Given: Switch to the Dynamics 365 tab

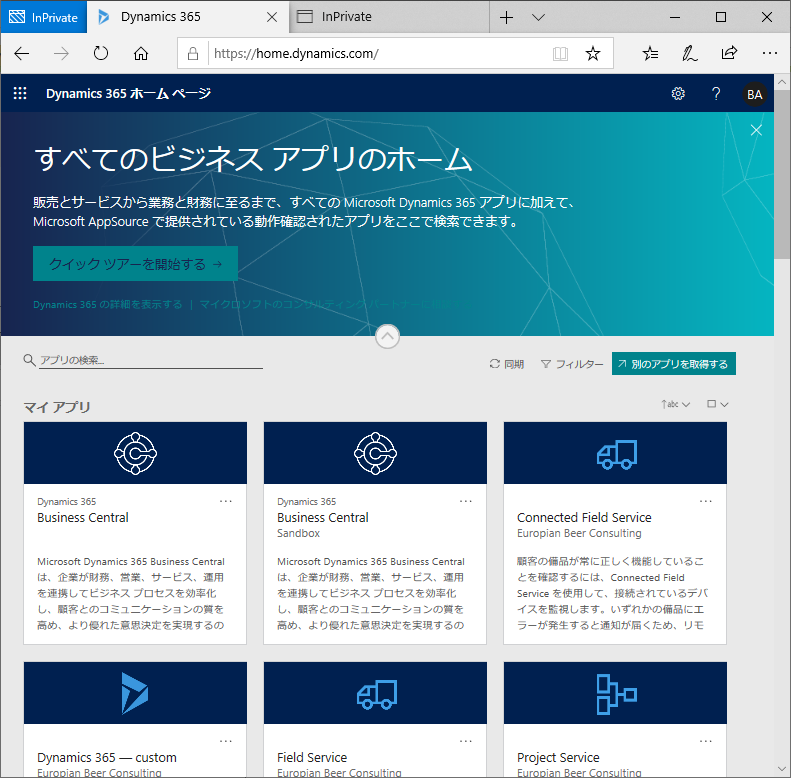Looking at the screenshot, I should [x=188, y=17].
